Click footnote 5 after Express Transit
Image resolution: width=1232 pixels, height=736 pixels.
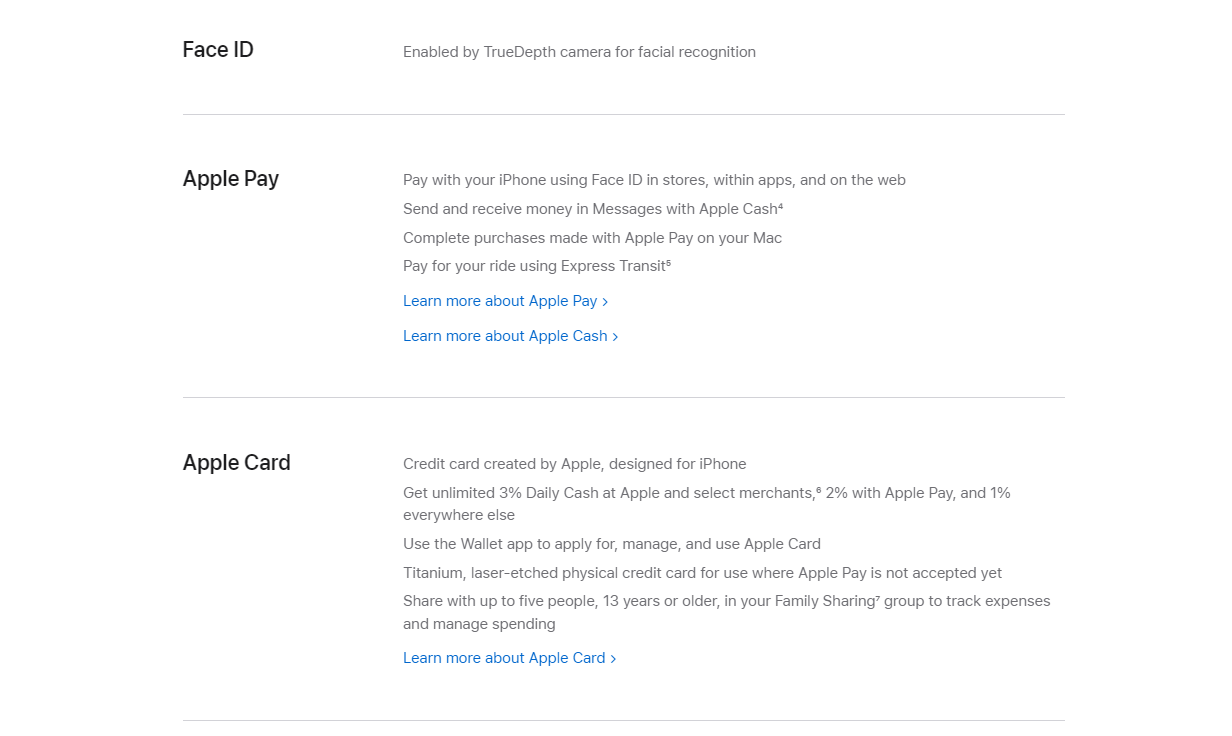[x=668, y=263]
